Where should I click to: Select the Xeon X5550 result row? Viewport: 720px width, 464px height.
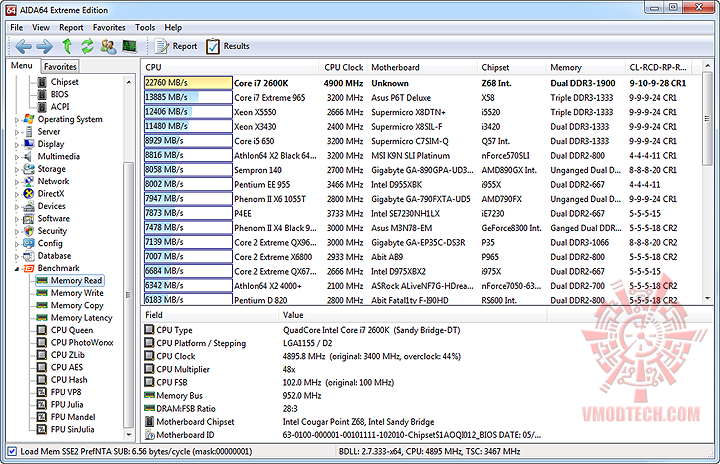pyautogui.click(x=422, y=112)
